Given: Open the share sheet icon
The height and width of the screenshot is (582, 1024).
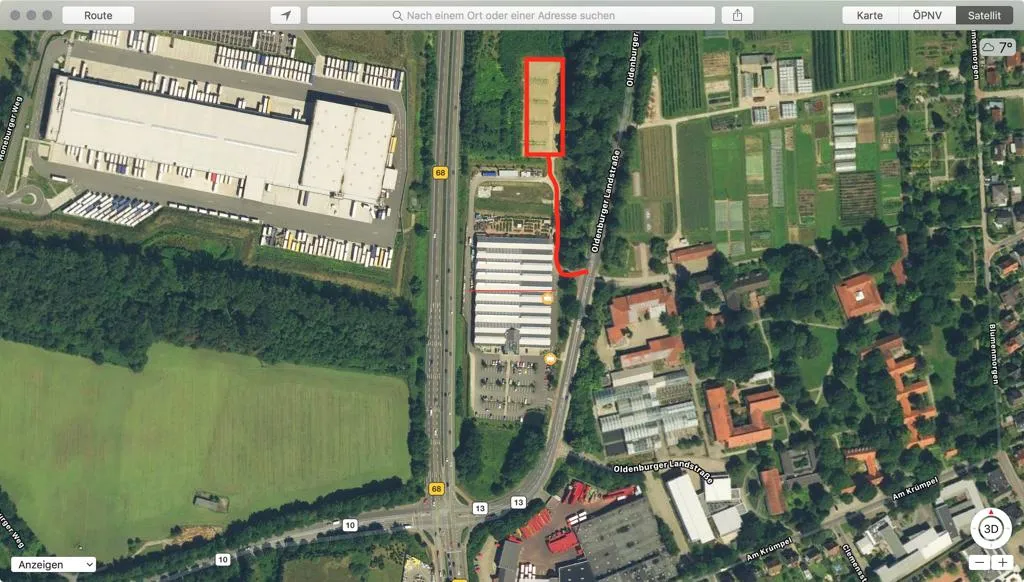Looking at the screenshot, I should click(x=737, y=15).
